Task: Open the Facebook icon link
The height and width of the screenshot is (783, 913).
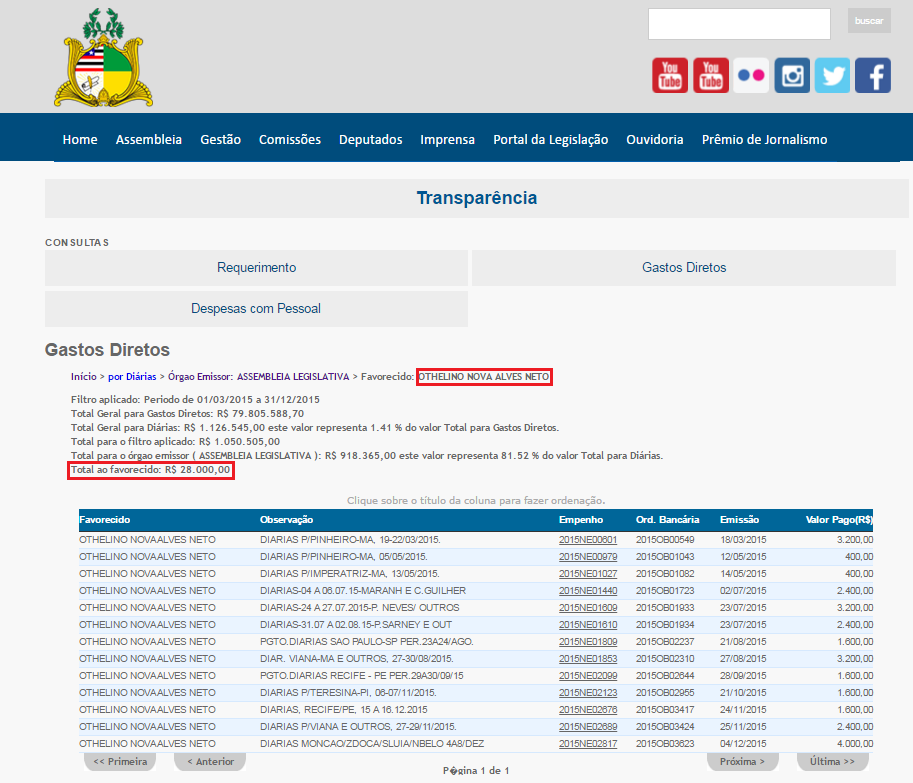Action: tap(873, 76)
